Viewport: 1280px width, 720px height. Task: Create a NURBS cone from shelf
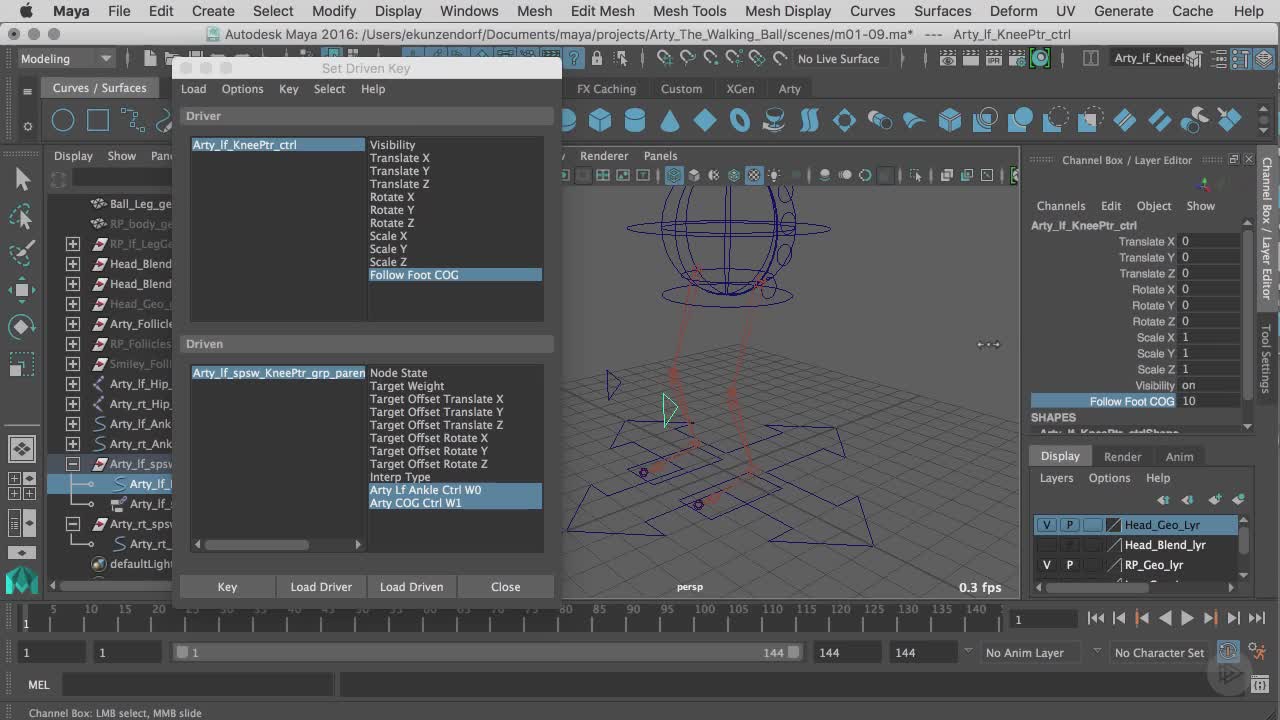pyautogui.click(x=670, y=121)
